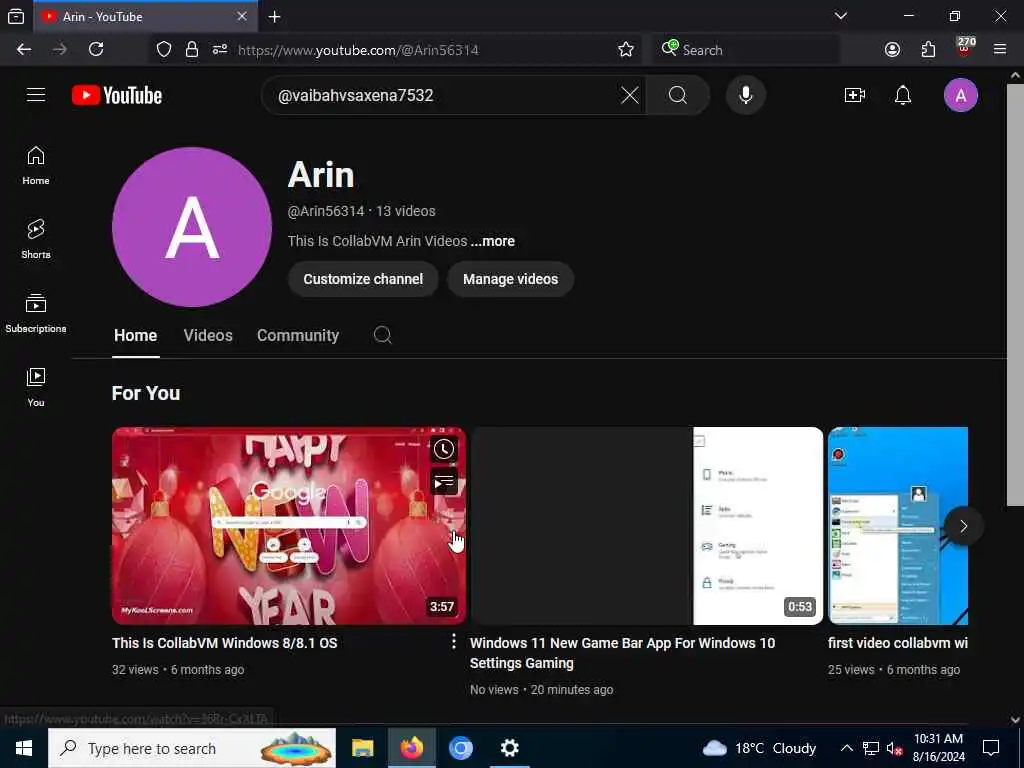The image size is (1024, 768).
Task: Expand channel description with ...more
Action: tap(493, 241)
